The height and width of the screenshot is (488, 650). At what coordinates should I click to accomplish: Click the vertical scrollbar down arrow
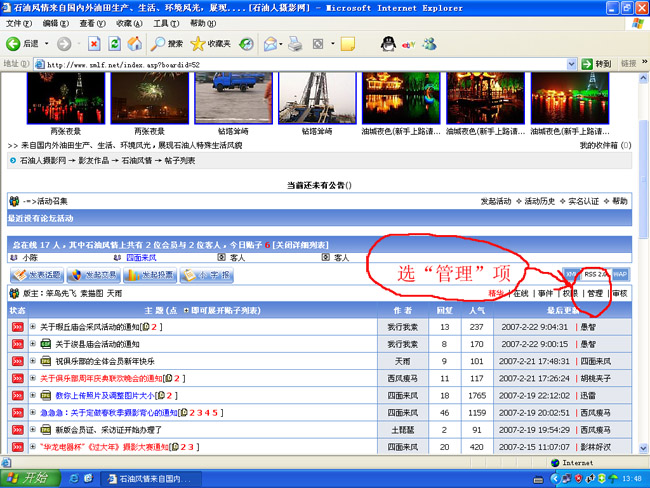[643, 448]
